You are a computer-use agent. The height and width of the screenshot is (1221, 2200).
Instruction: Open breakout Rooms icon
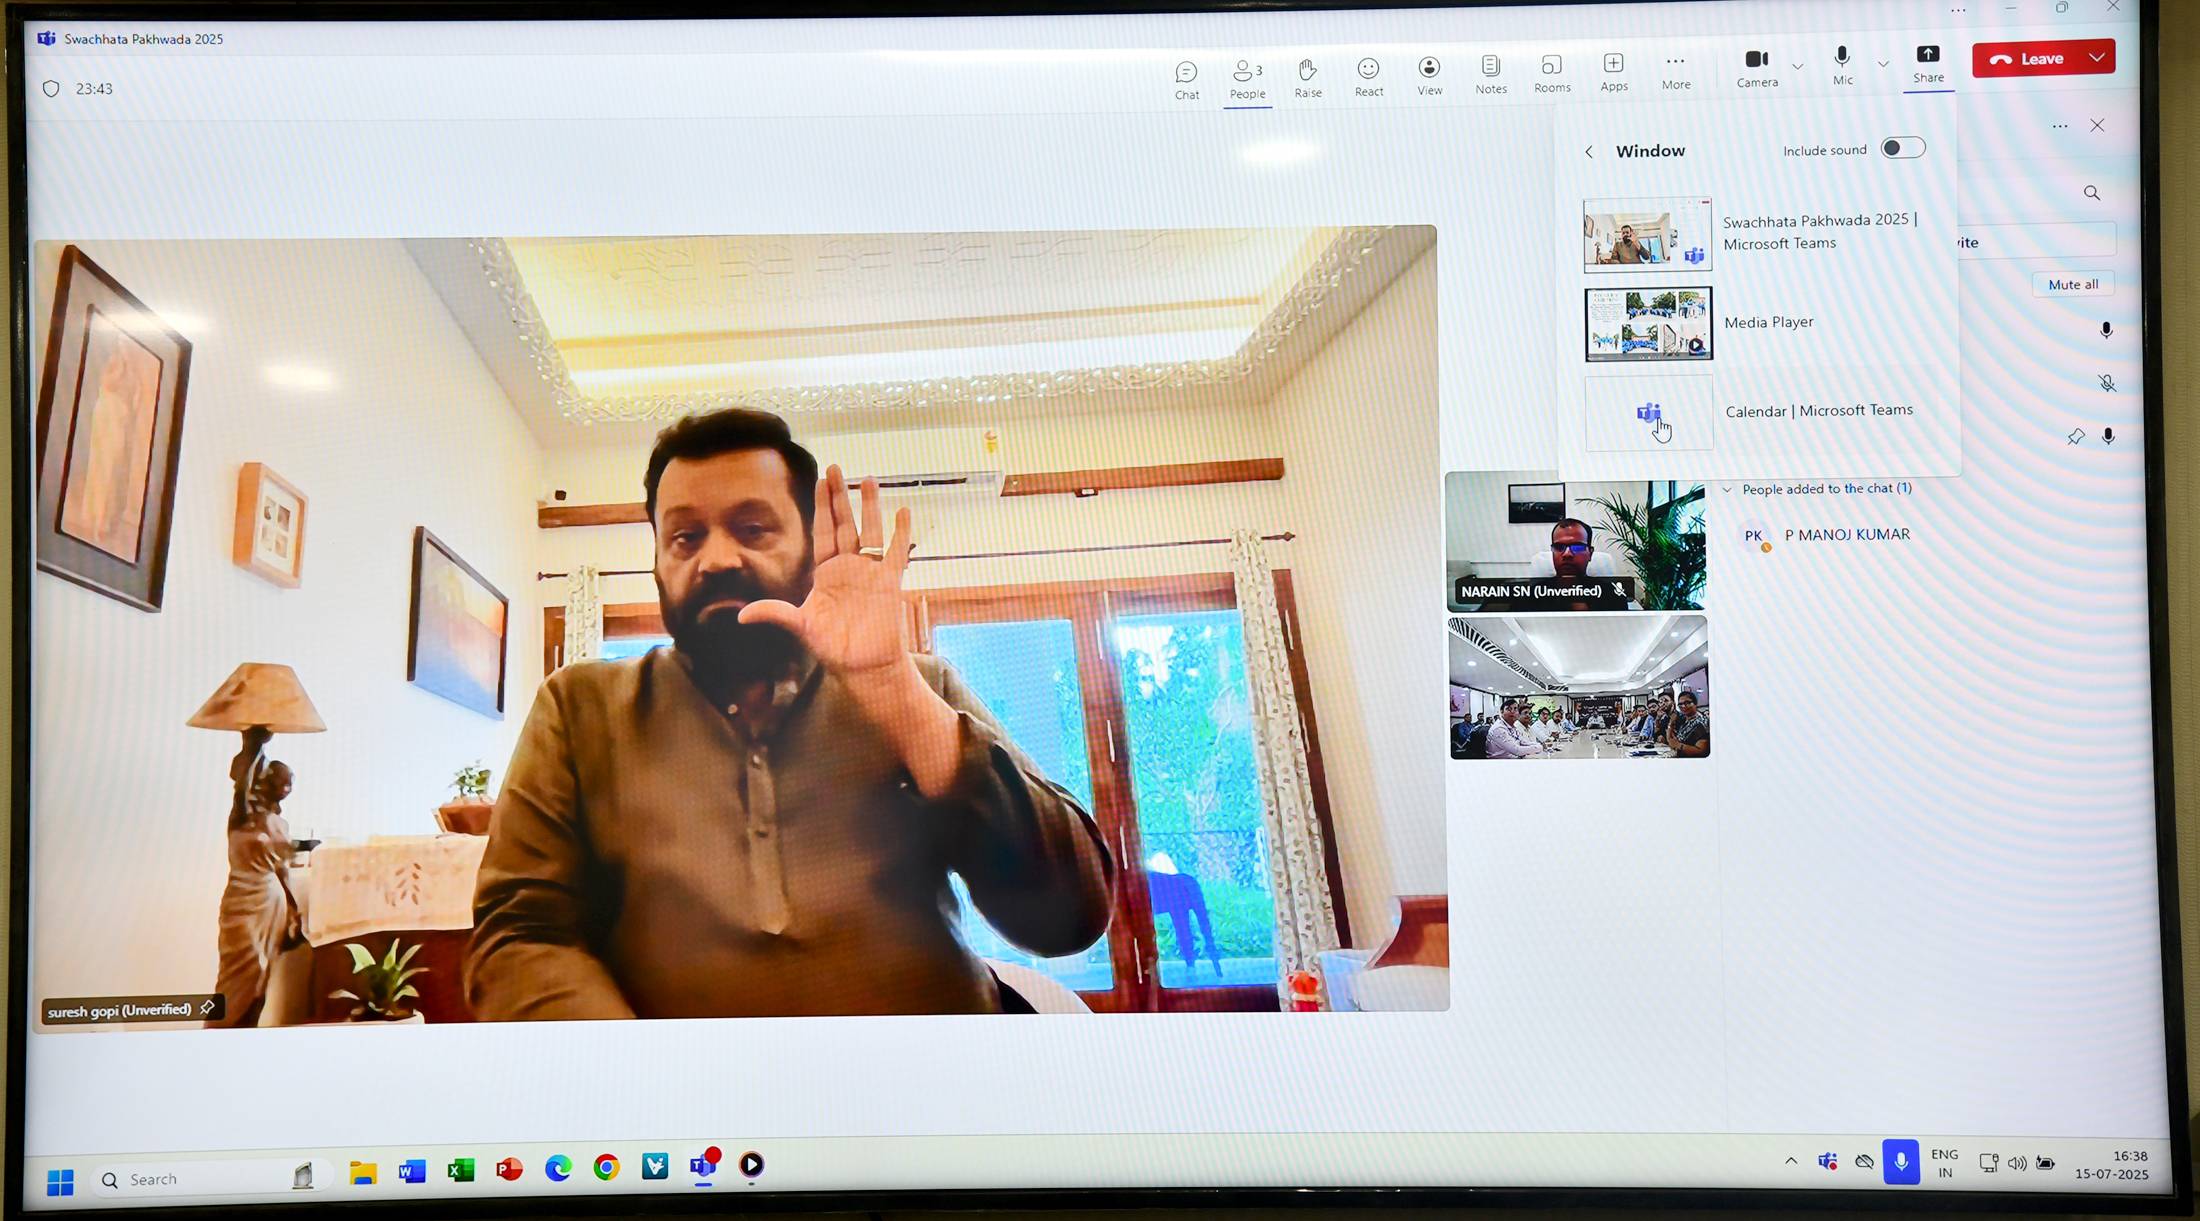[x=1551, y=65]
